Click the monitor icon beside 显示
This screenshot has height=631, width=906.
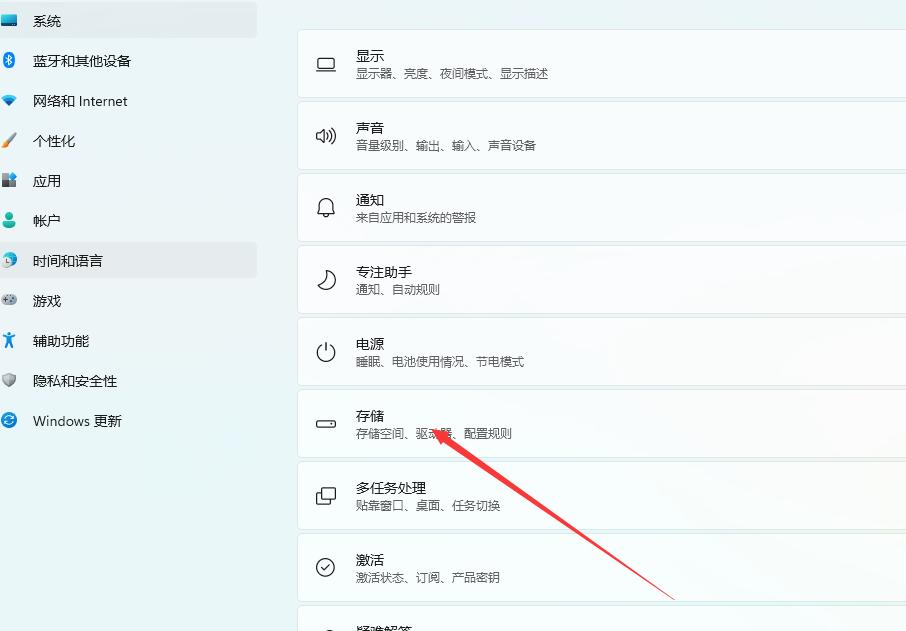pyautogui.click(x=325, y=63)
